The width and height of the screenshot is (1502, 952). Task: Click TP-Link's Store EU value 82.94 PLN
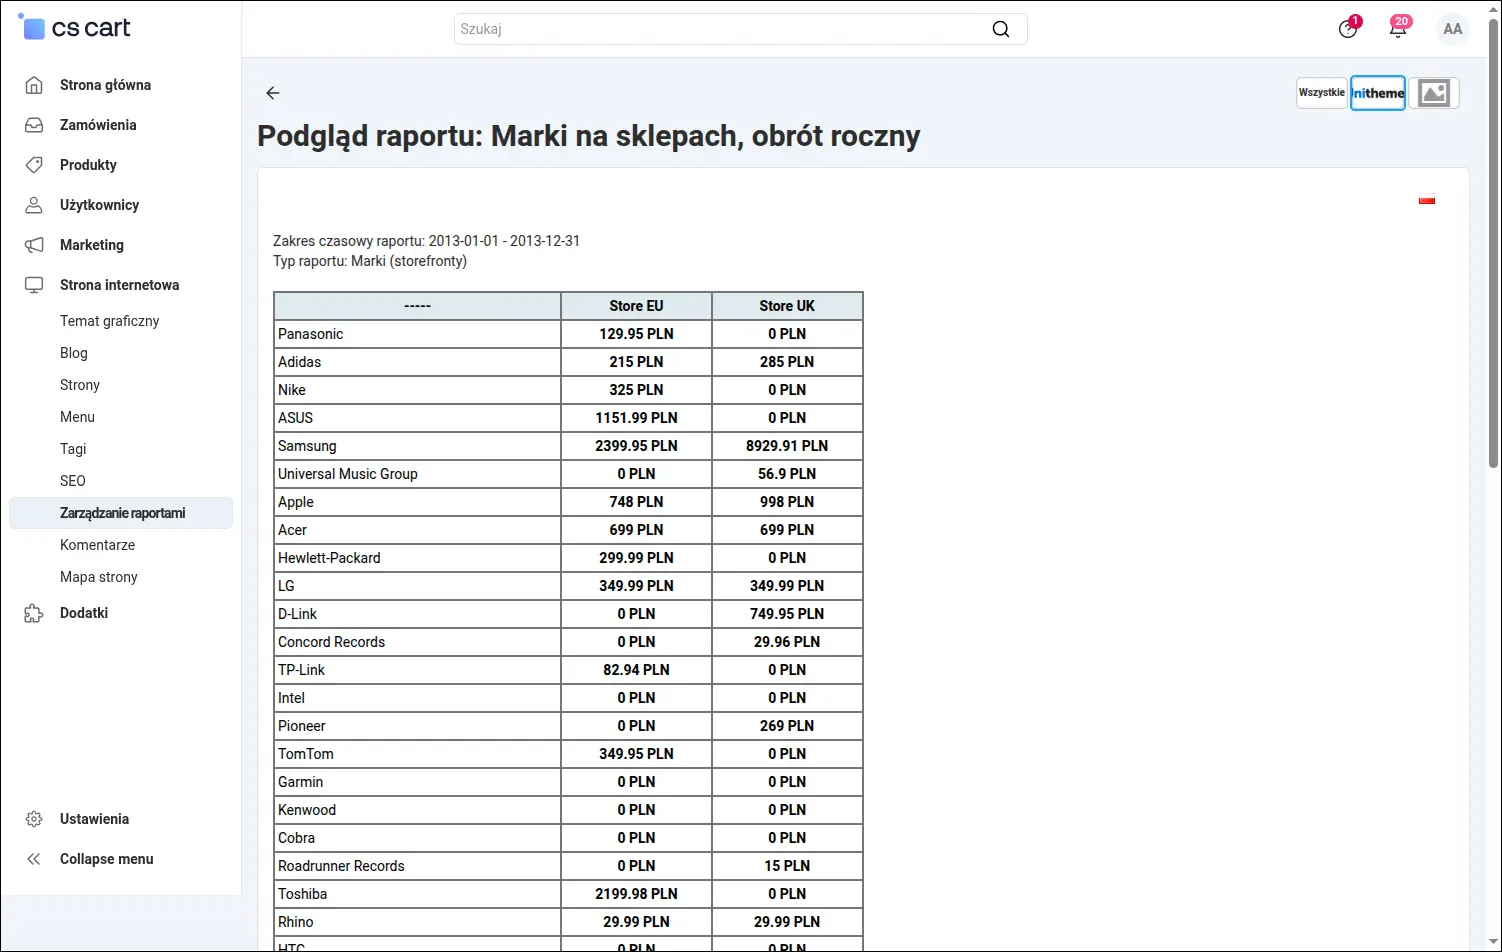[637, 670]
